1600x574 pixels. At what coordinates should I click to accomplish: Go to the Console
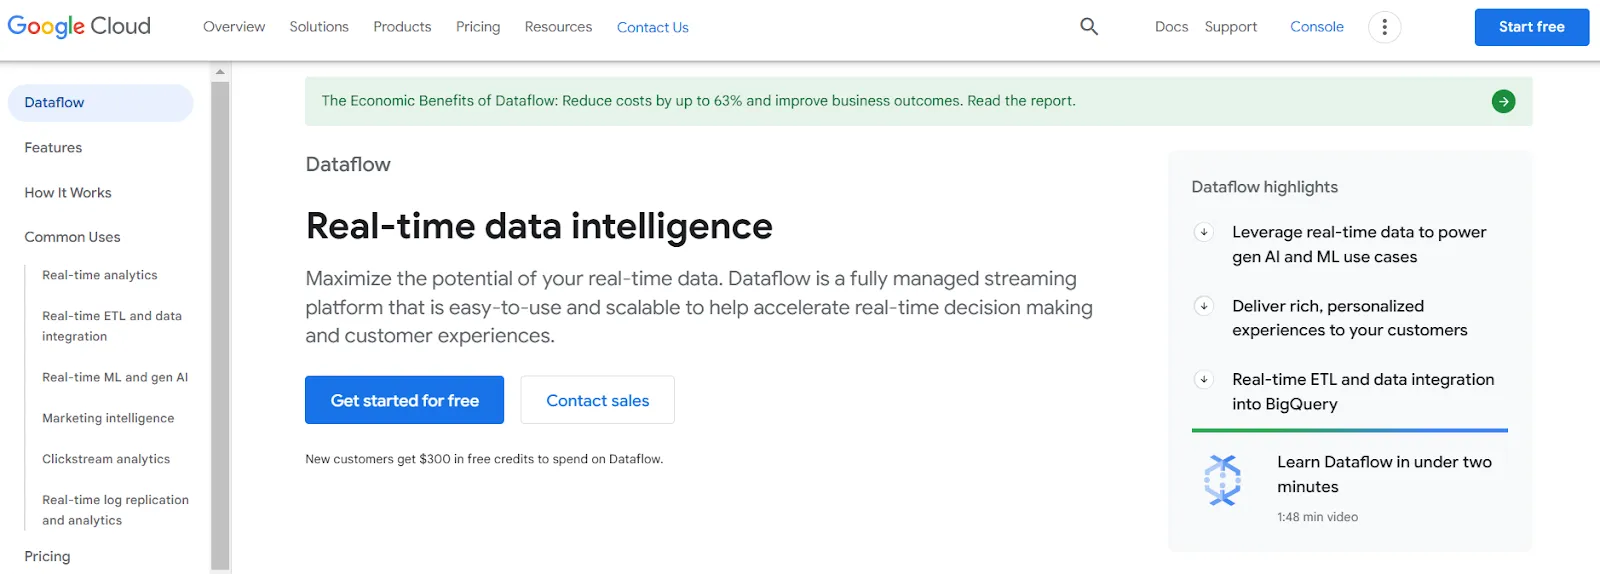tap(1317, 27)
